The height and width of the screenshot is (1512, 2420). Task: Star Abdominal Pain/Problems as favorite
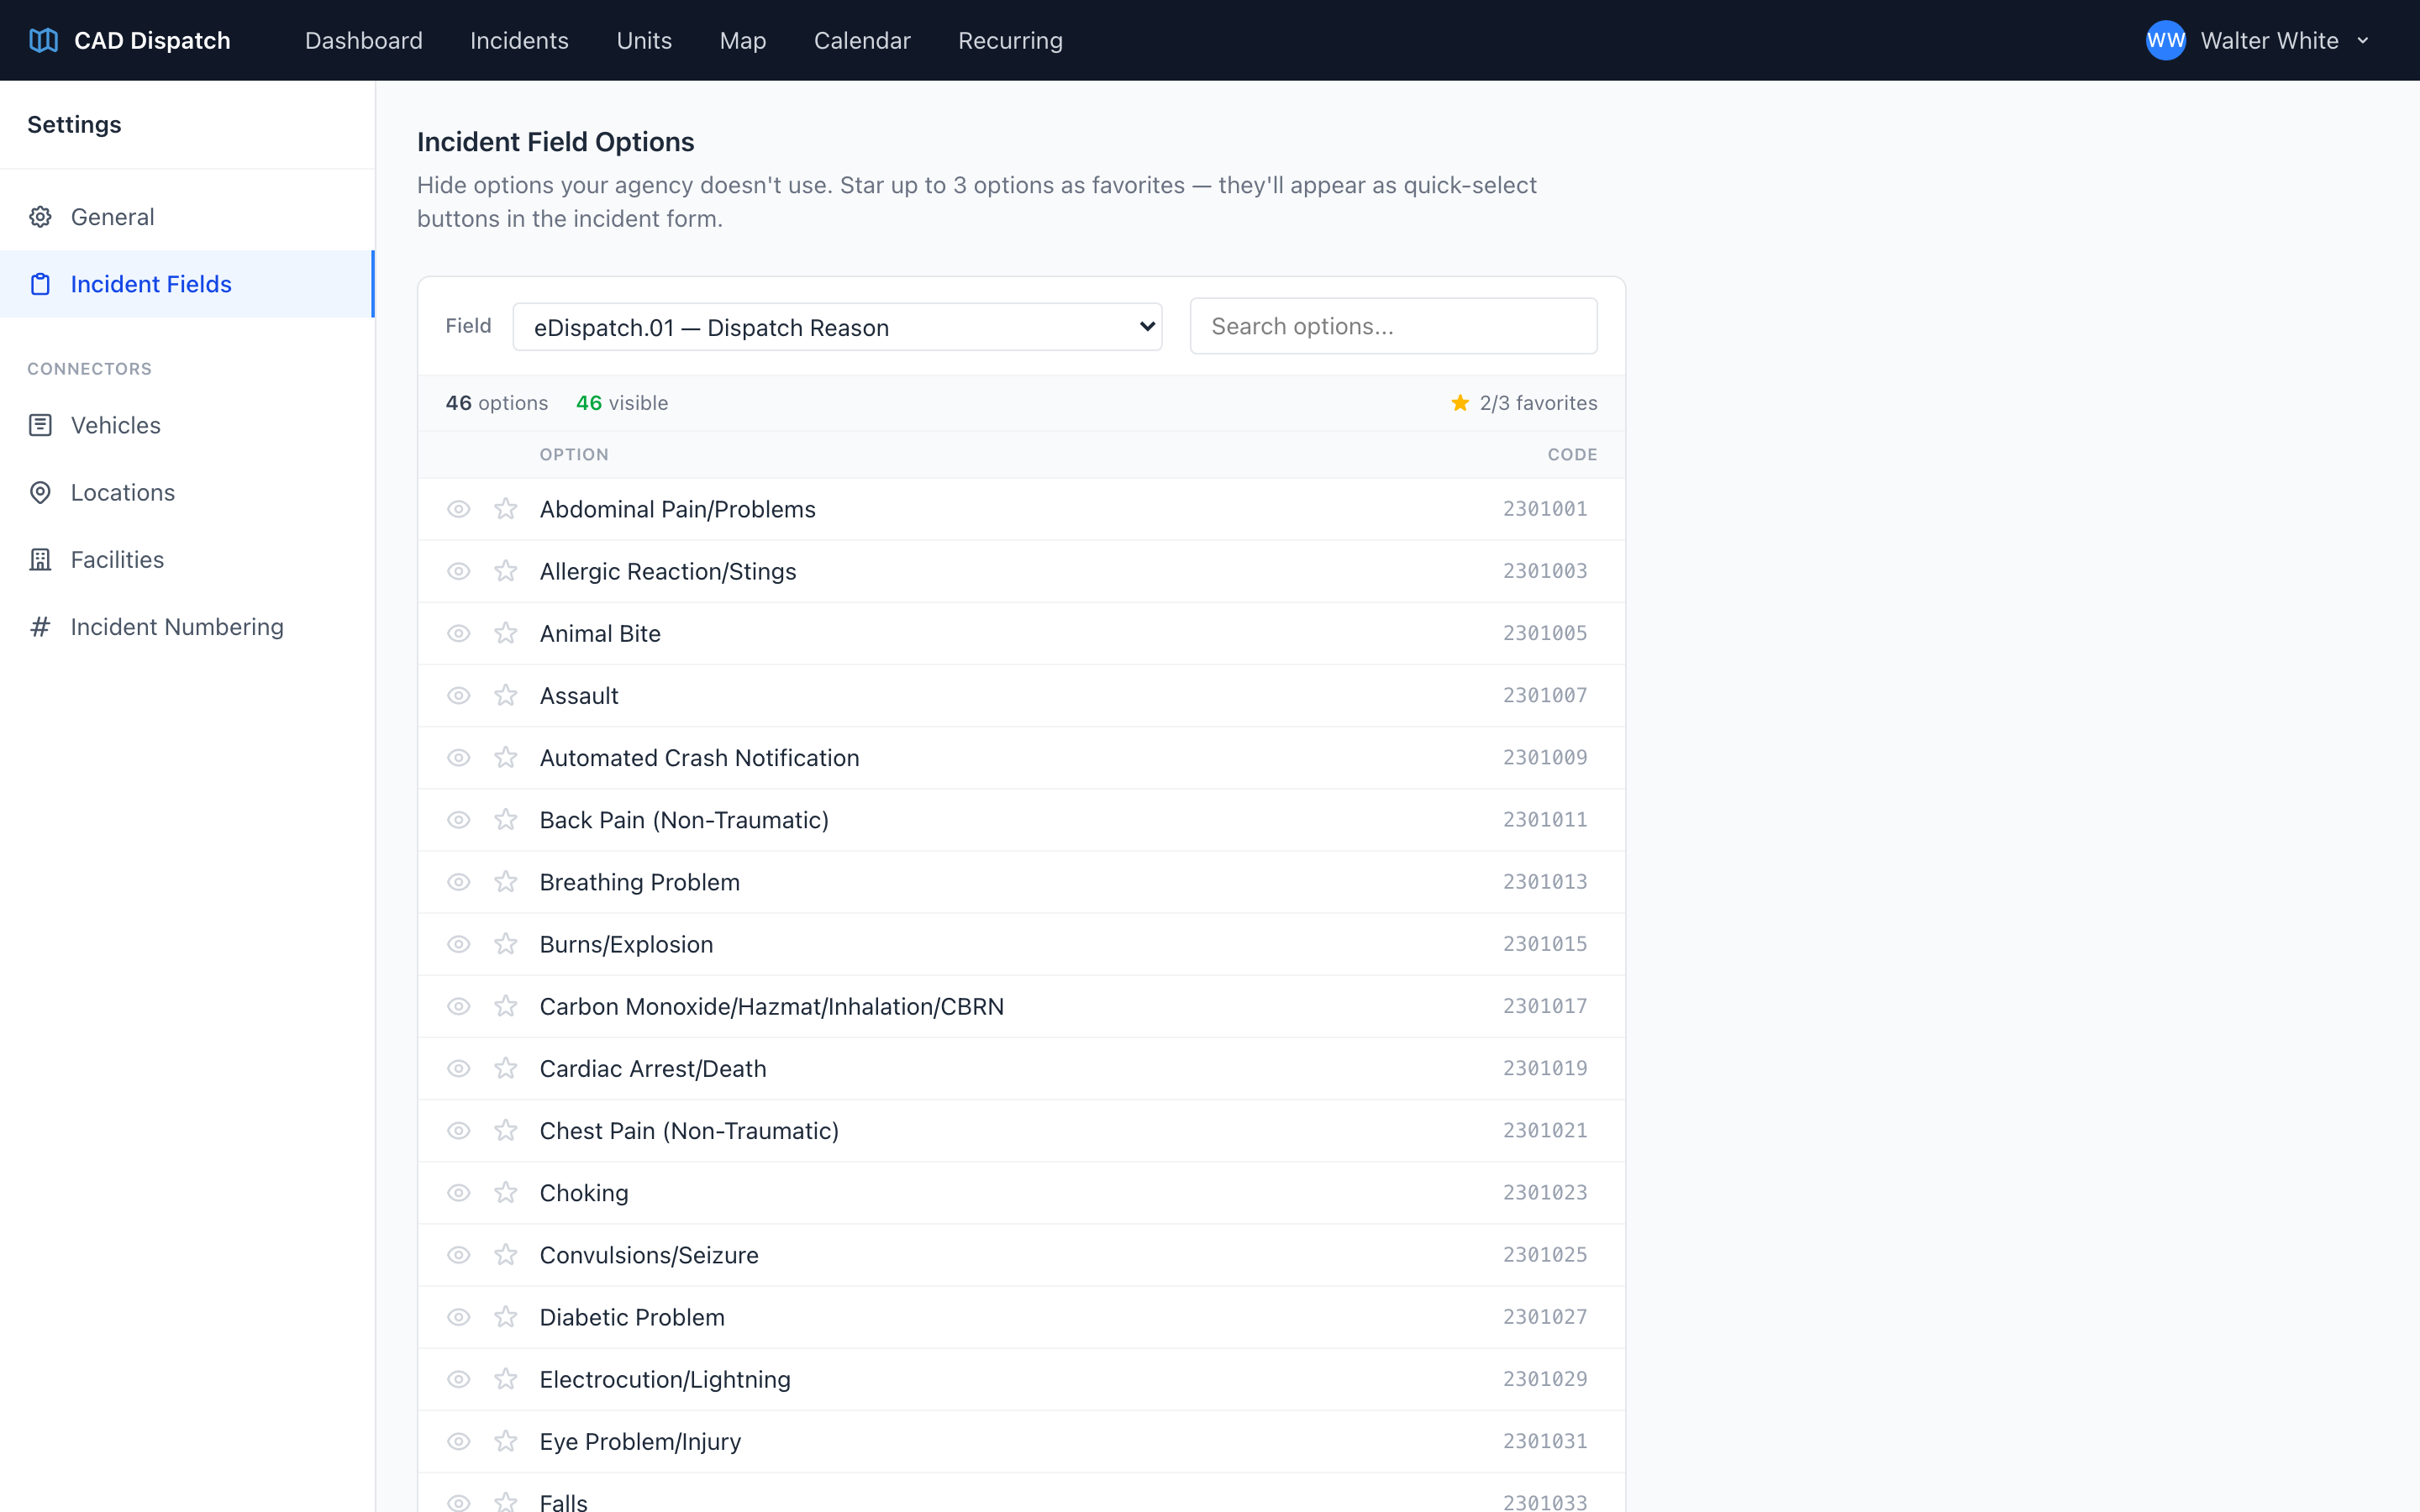pyautogui.click(x=506, y=509)
